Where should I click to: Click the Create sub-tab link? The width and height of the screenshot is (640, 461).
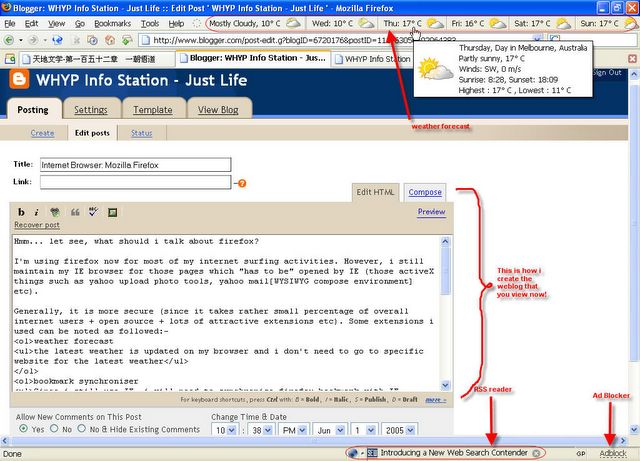point(42,133)
